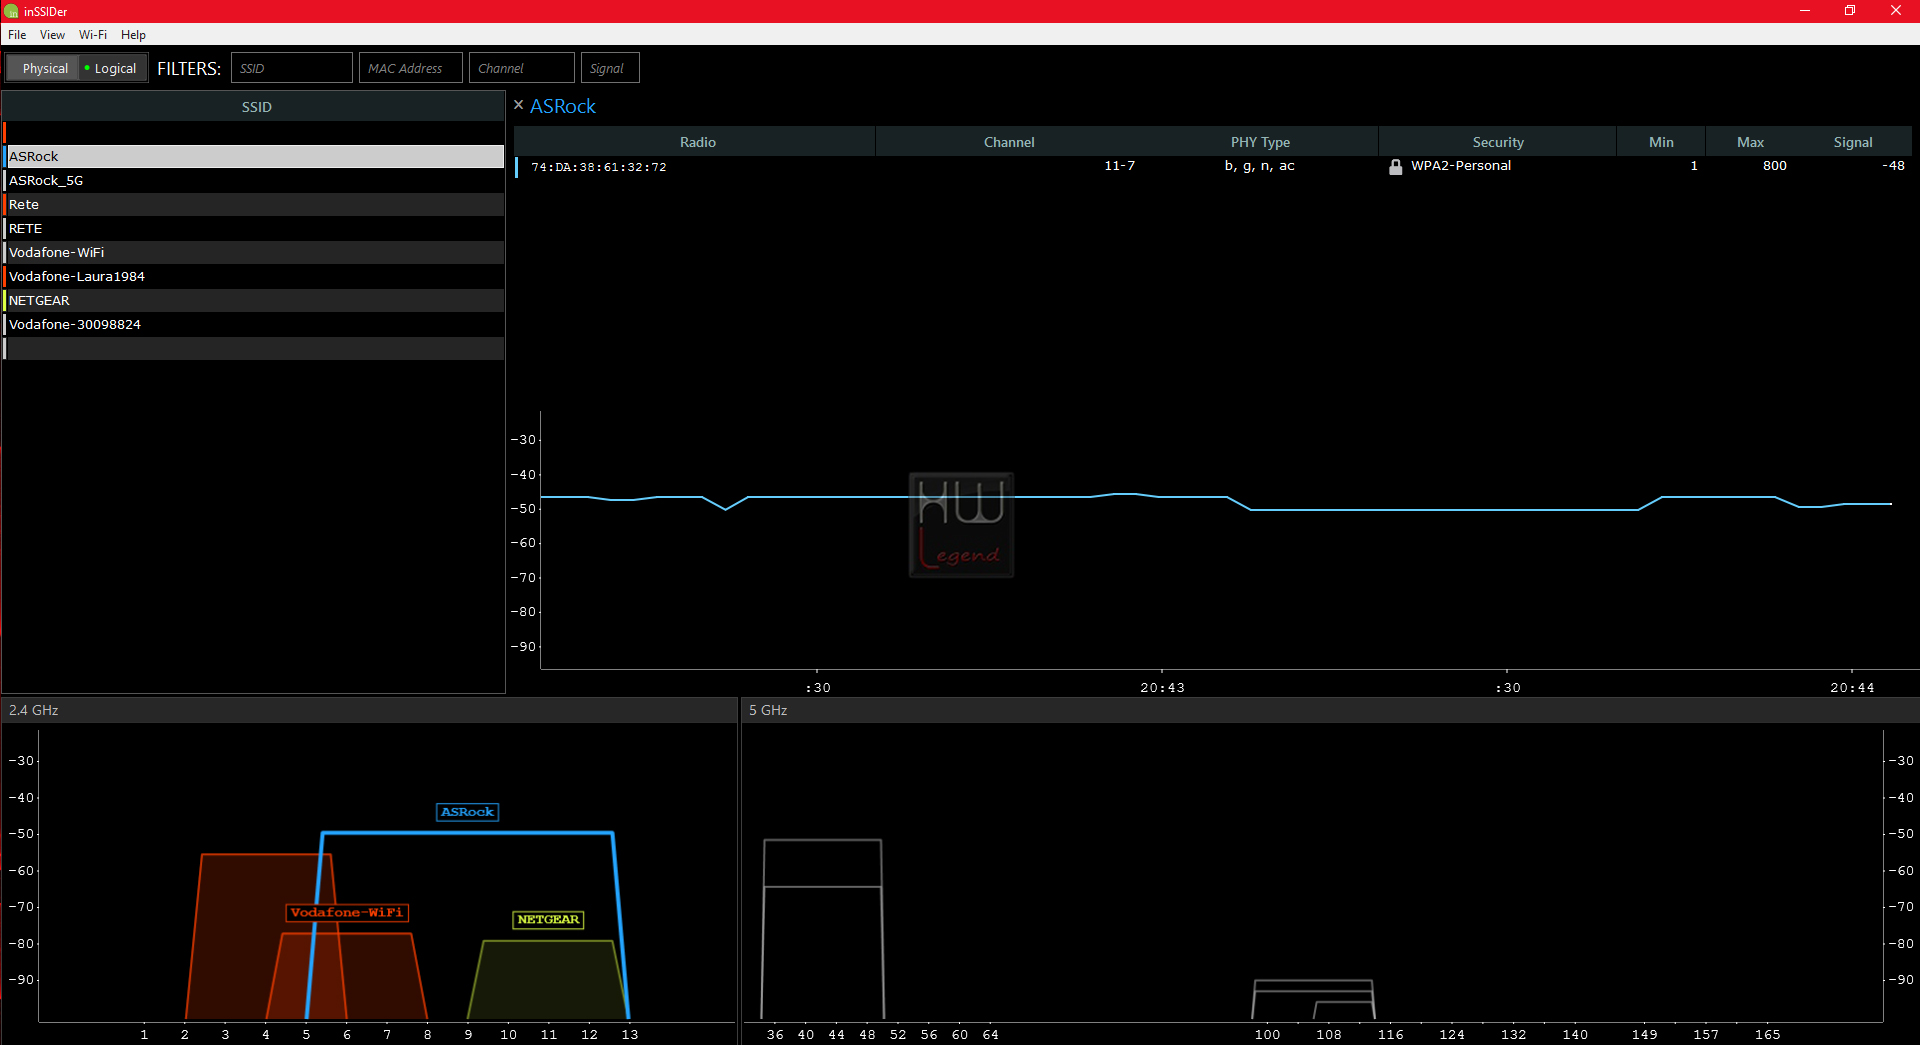The image size is (1920, 1045).
Task: Click the ASRock label in 2.4 GHz chart
Action: coord(467,812)
